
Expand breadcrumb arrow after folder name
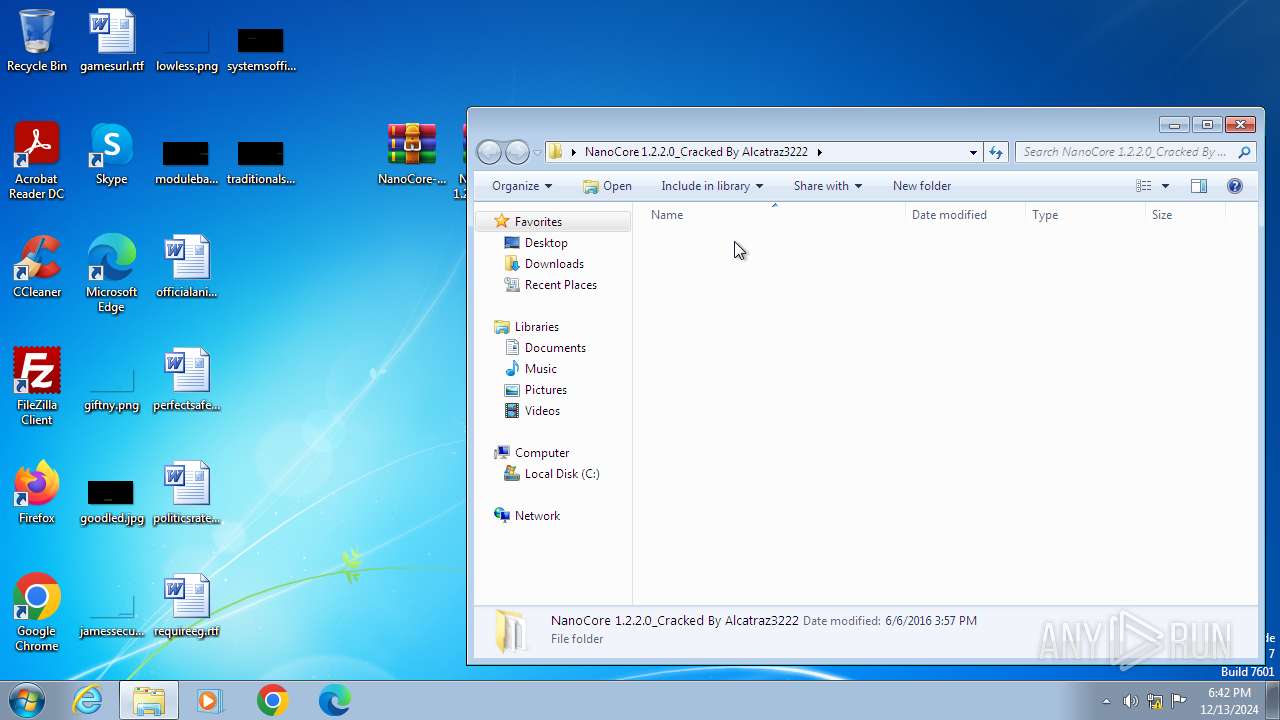click(820, 152)
